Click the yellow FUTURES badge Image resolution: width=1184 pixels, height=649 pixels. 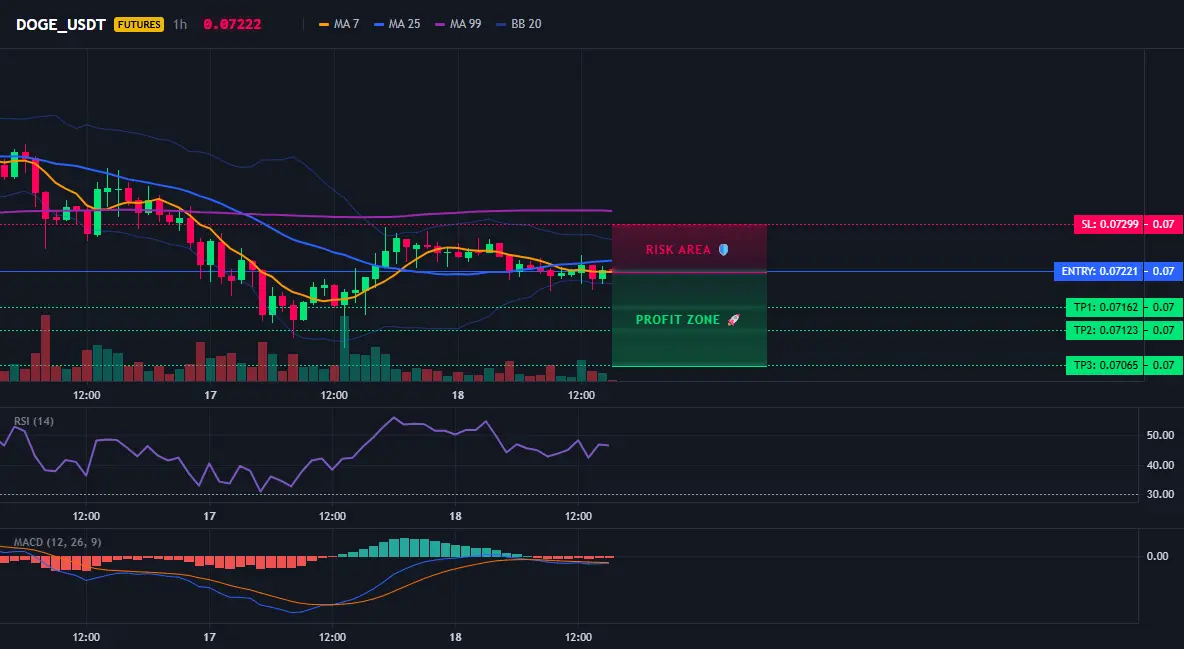click(x=139, y=24)
